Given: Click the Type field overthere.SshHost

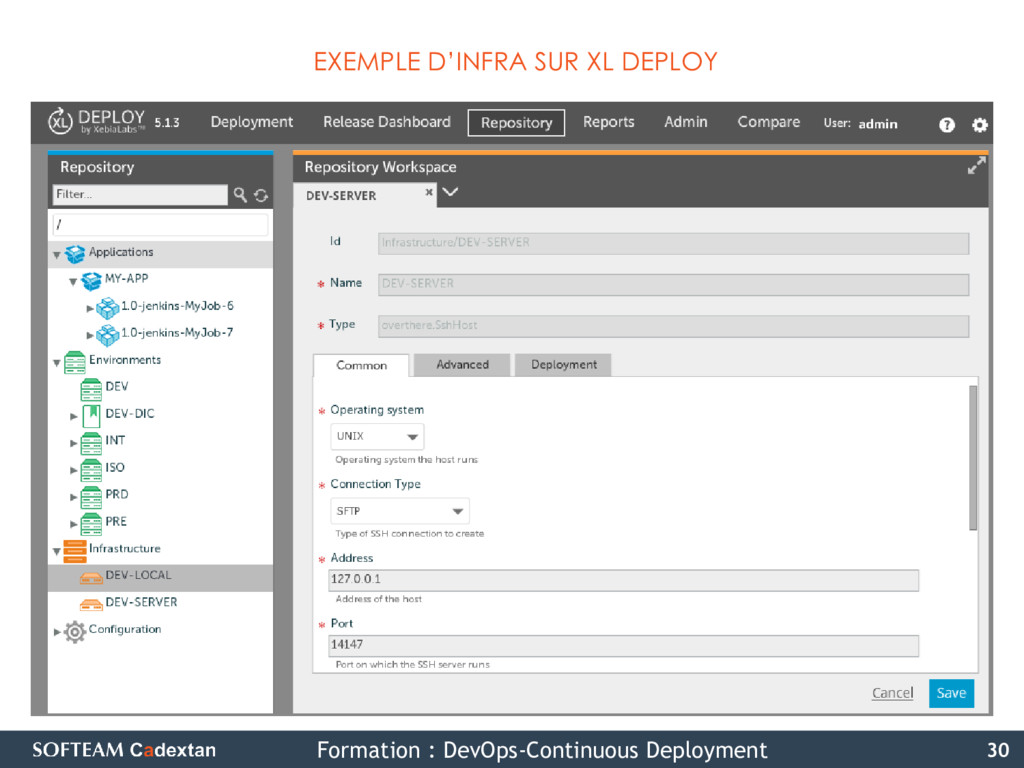Looking at the screenshot, I should [x=673, y=326].
